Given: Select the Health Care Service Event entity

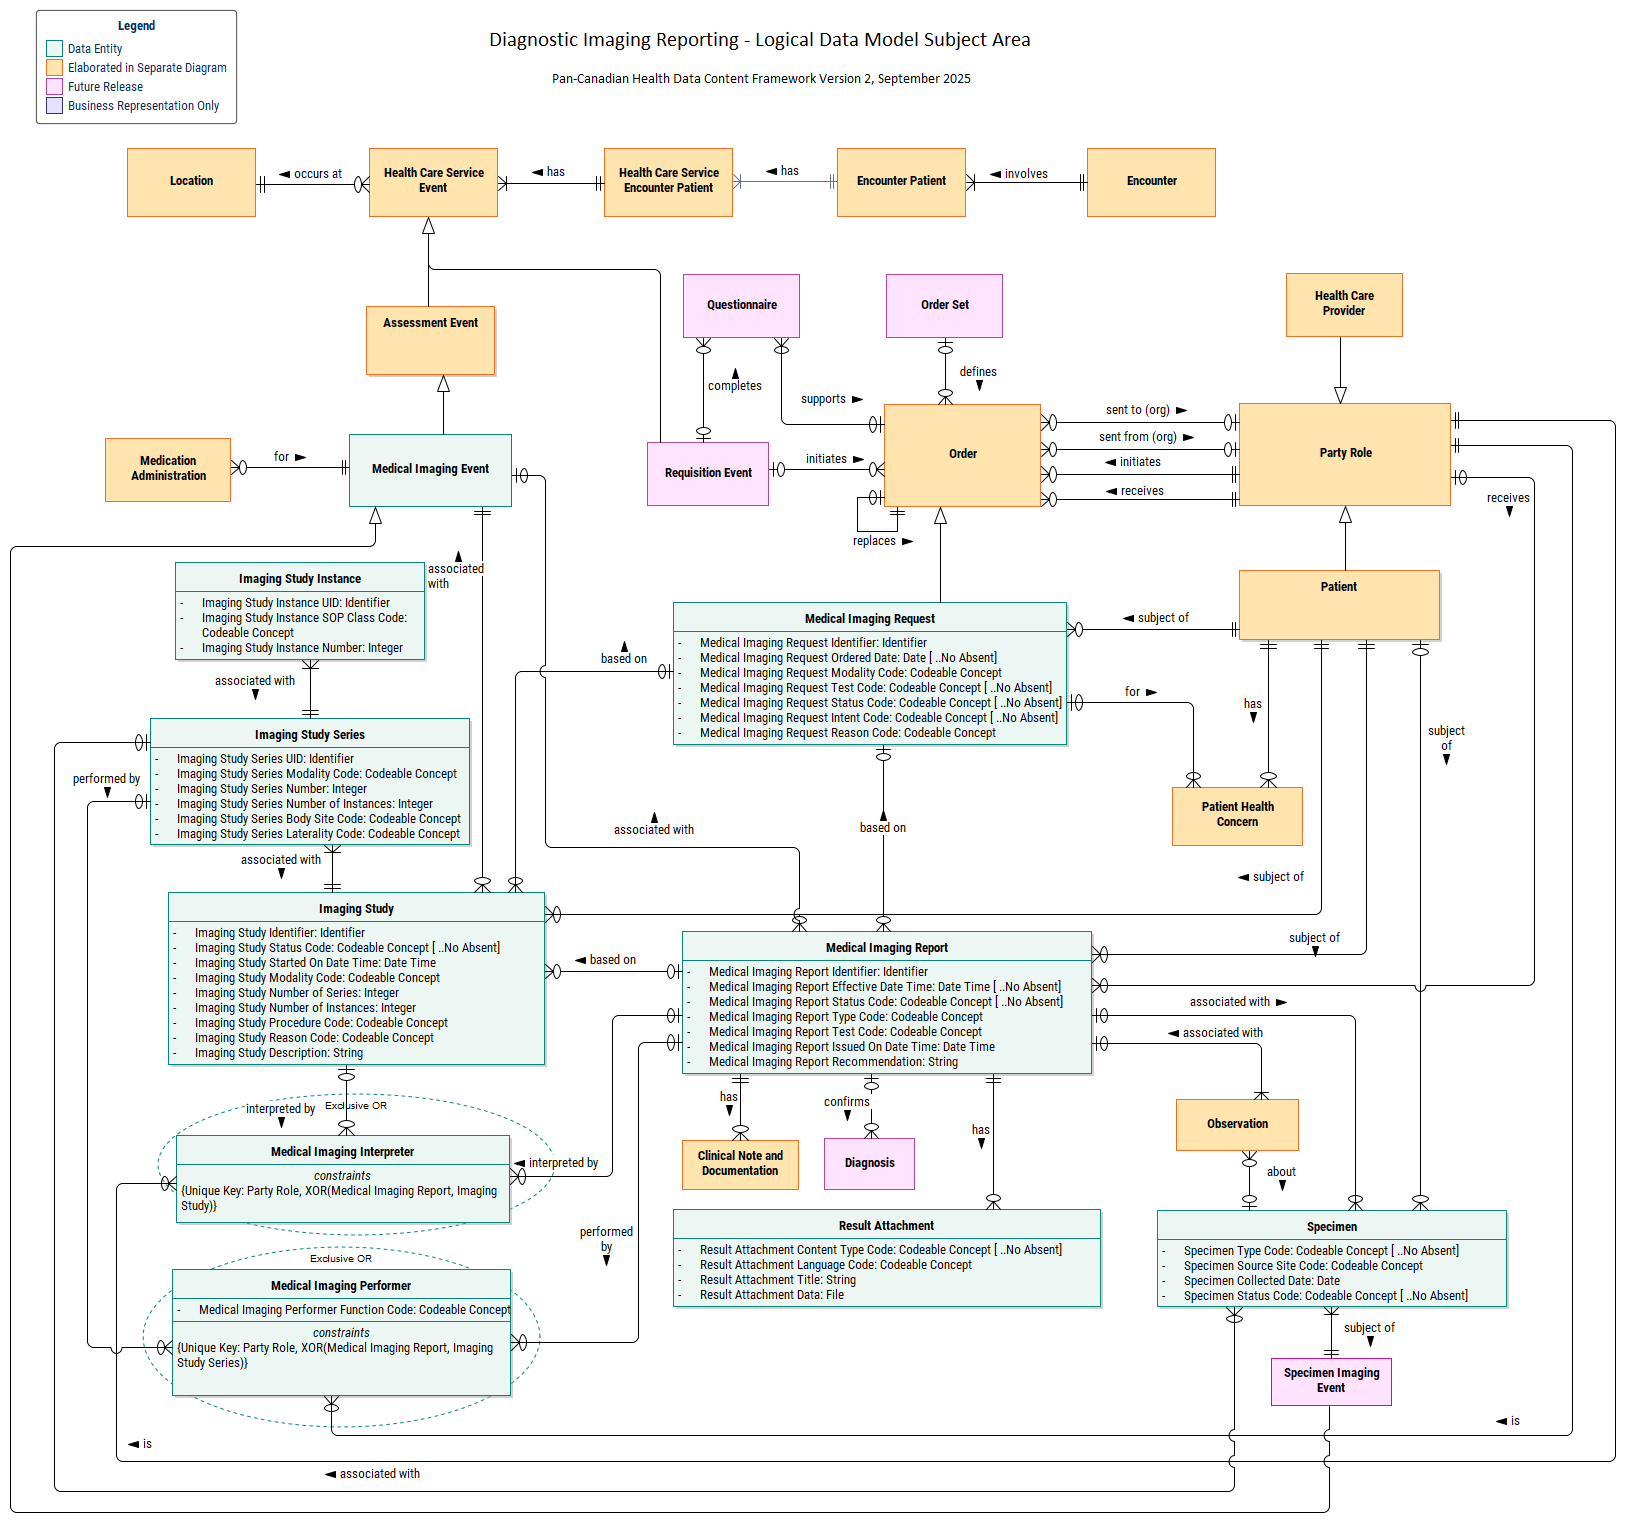Looking at the screenshot, I should pyautogui.click(x=433, y=182).
